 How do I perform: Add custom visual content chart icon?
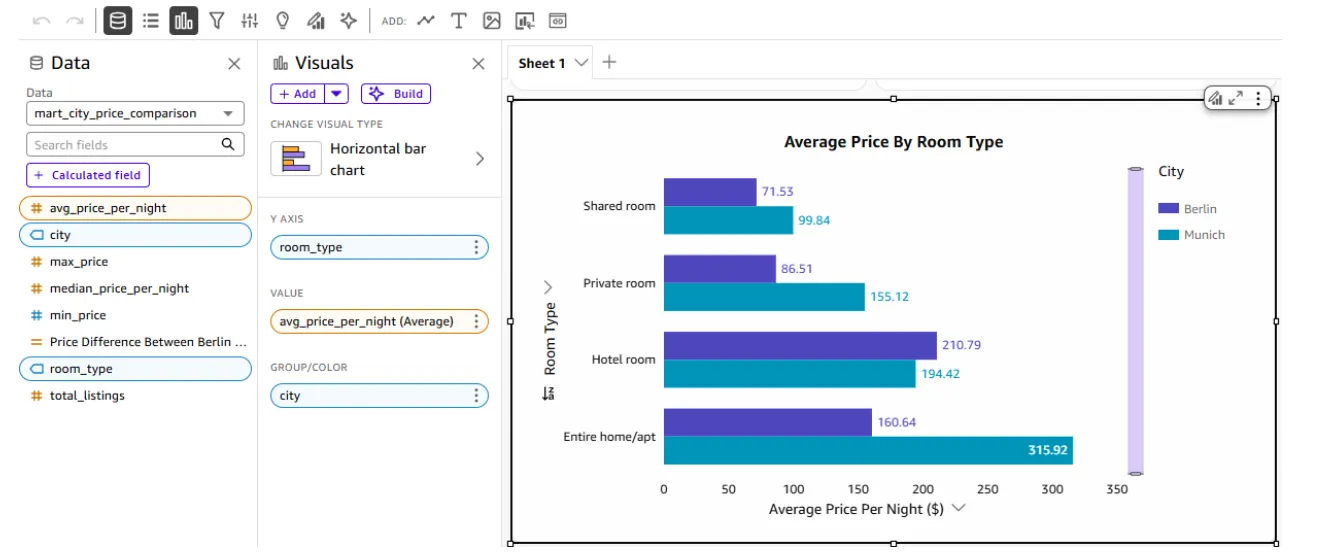(x=524, y=20)
